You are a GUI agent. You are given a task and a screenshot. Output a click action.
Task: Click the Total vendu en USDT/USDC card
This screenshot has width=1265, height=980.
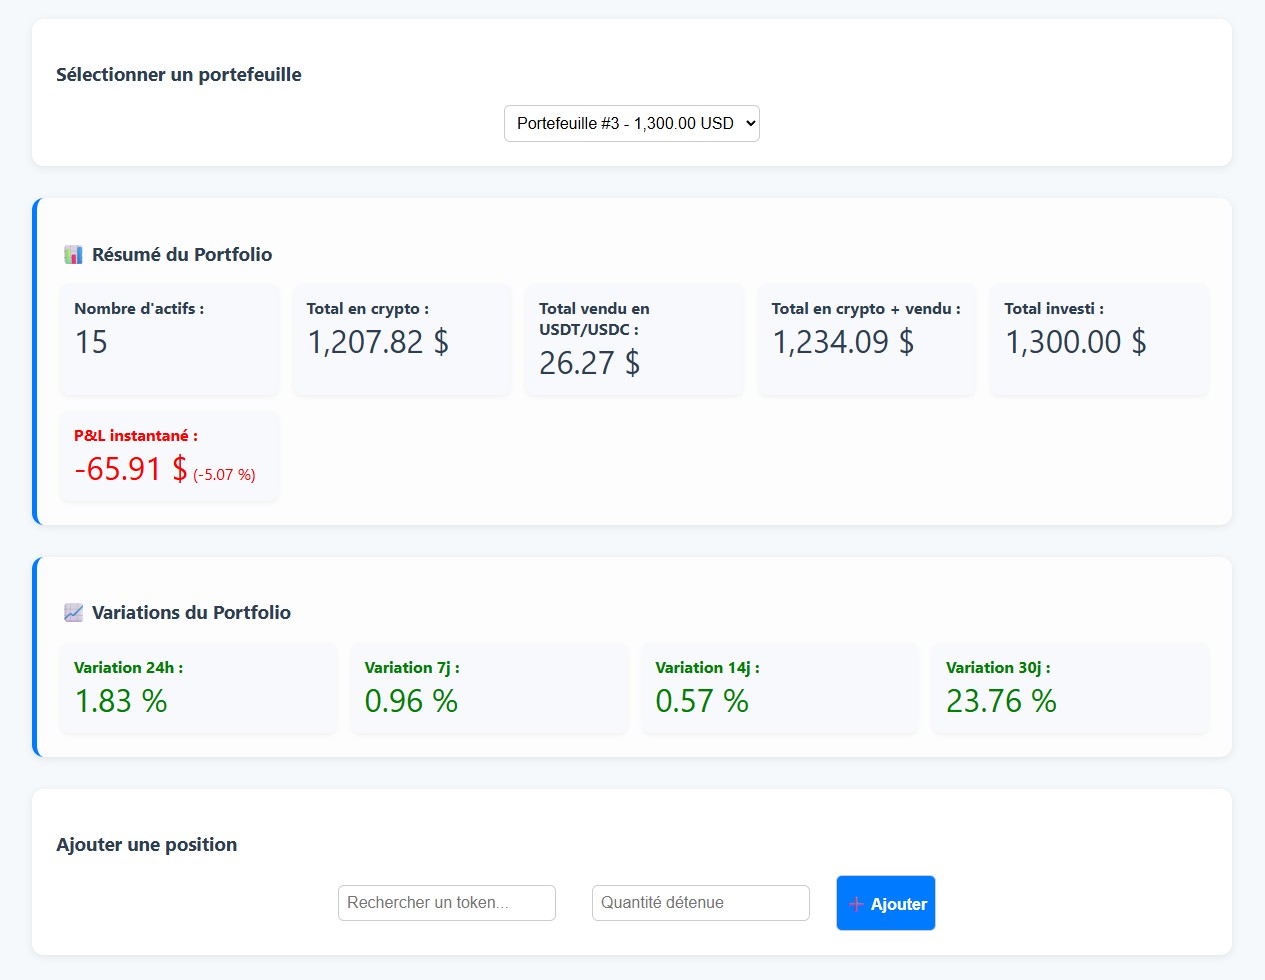click(634, 340)
